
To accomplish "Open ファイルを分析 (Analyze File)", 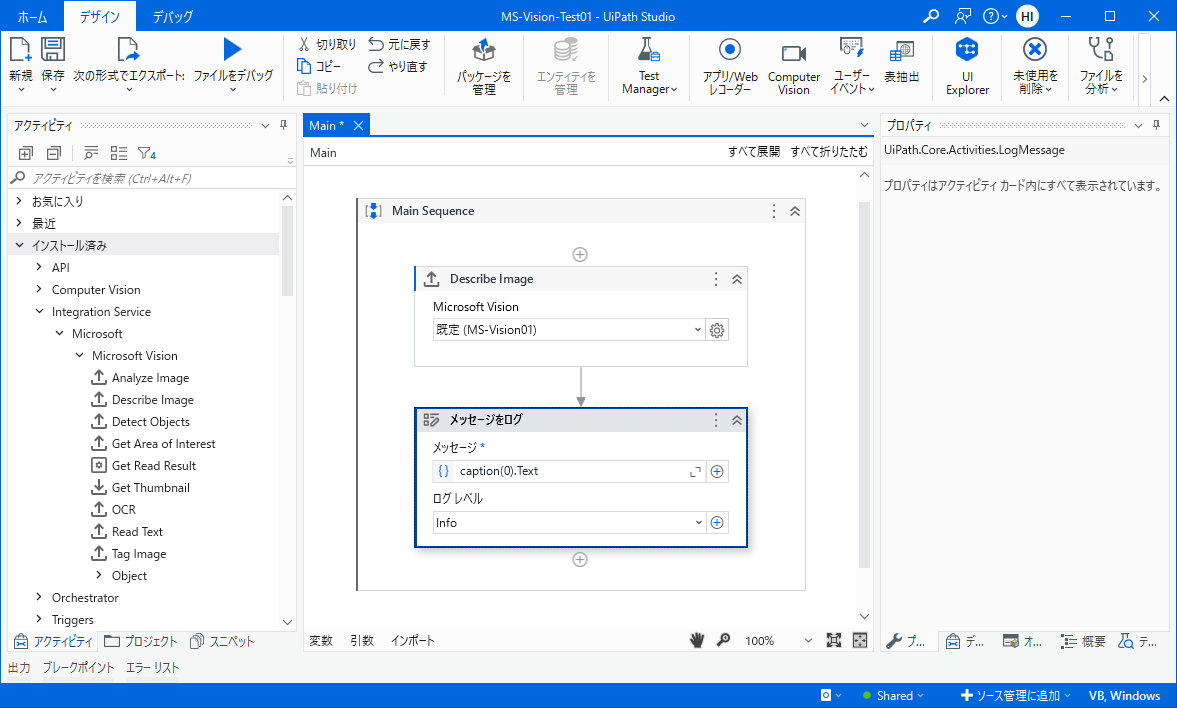I will (1101, 66).
